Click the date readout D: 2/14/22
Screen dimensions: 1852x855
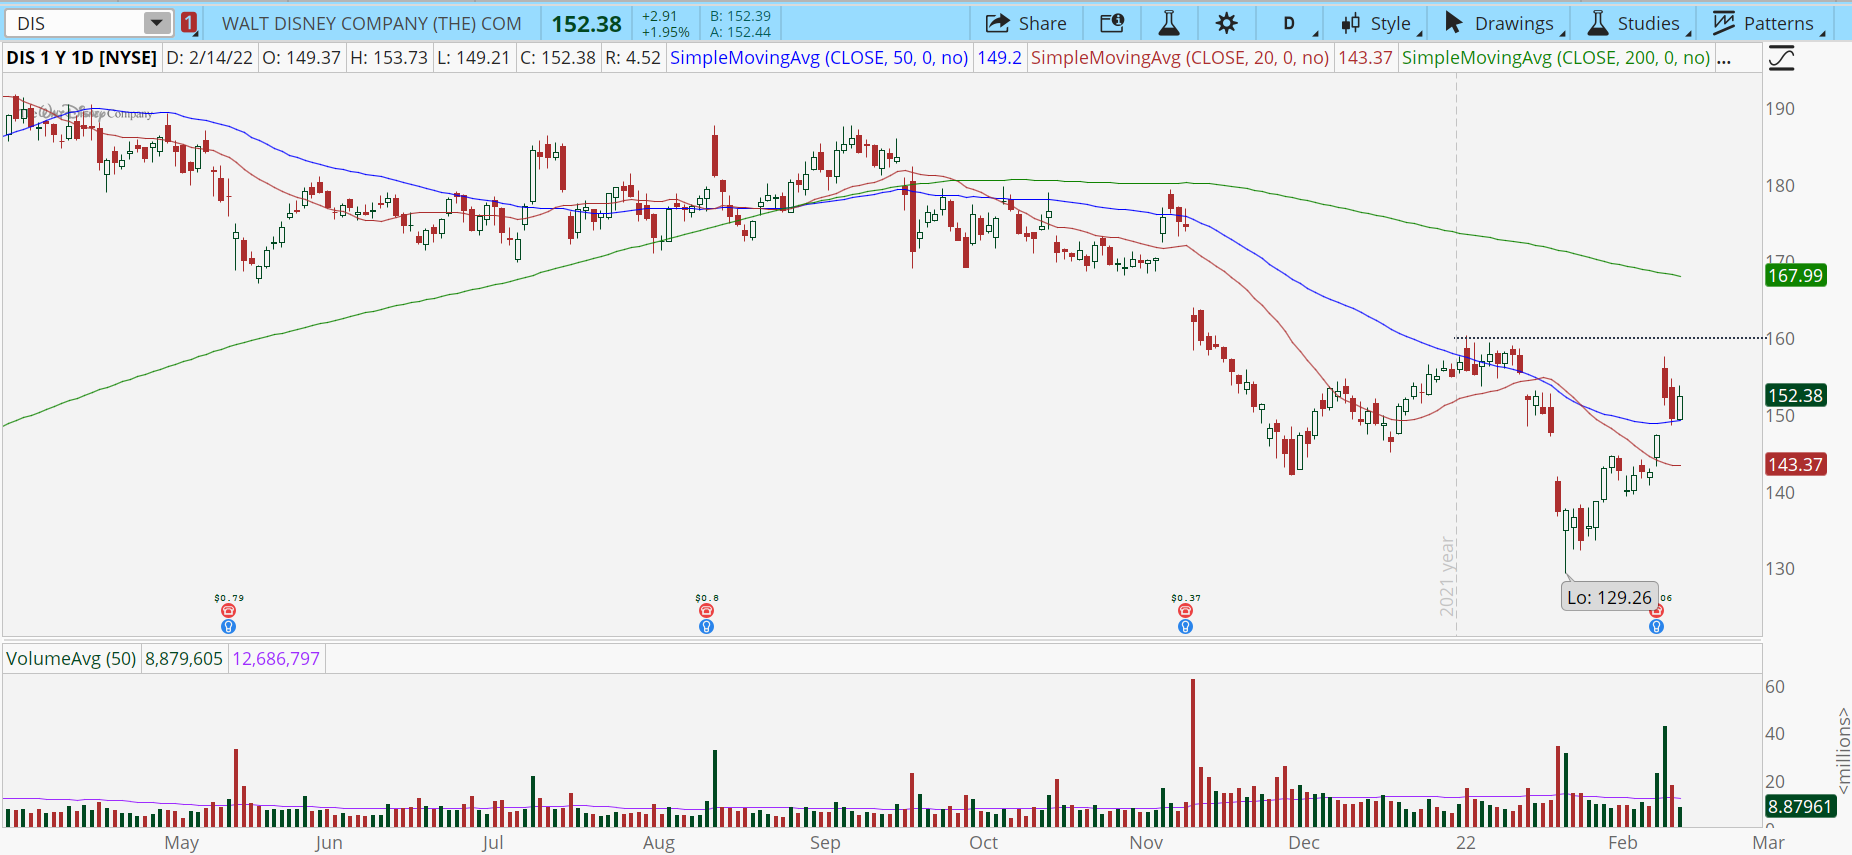[210, 58]
